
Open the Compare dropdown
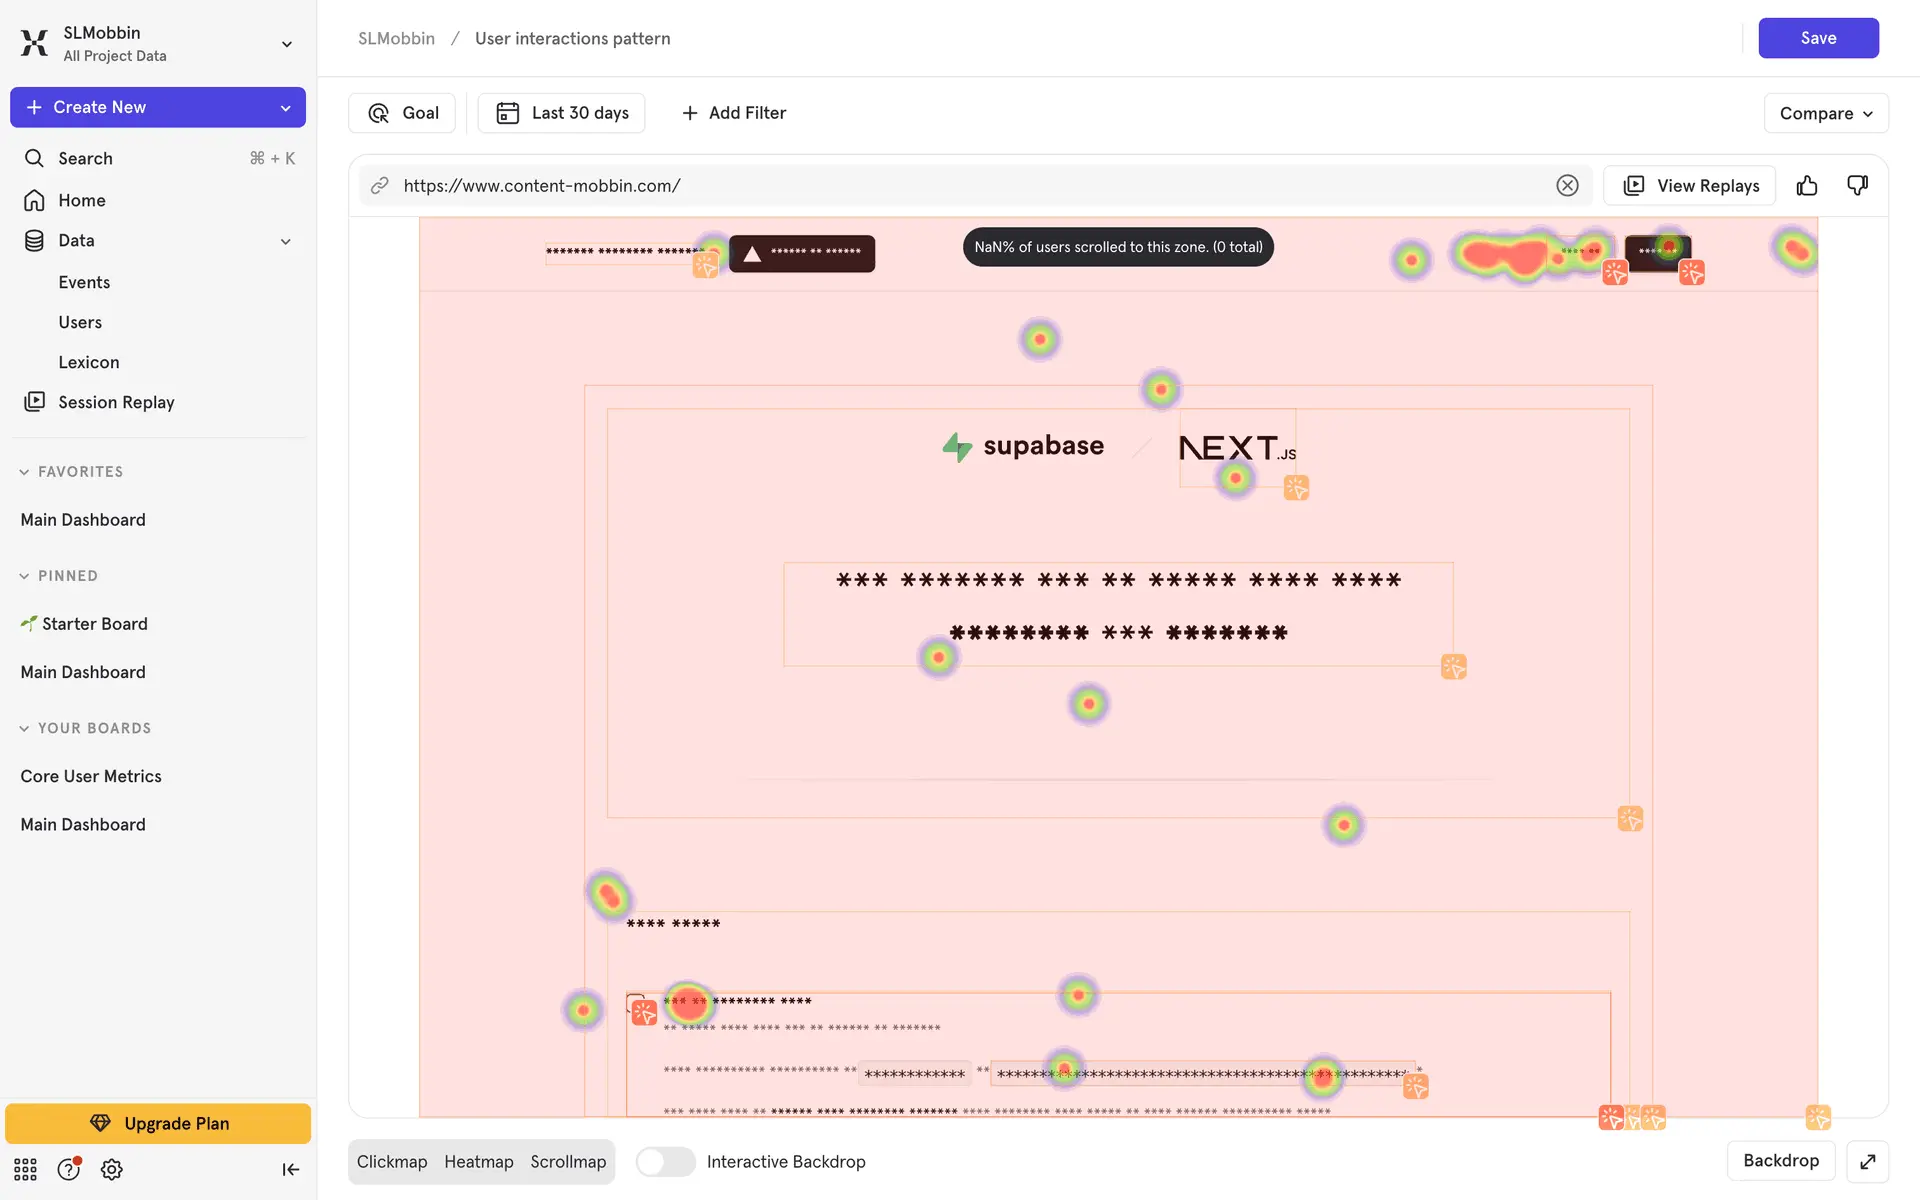click(x=1825, y=113)
